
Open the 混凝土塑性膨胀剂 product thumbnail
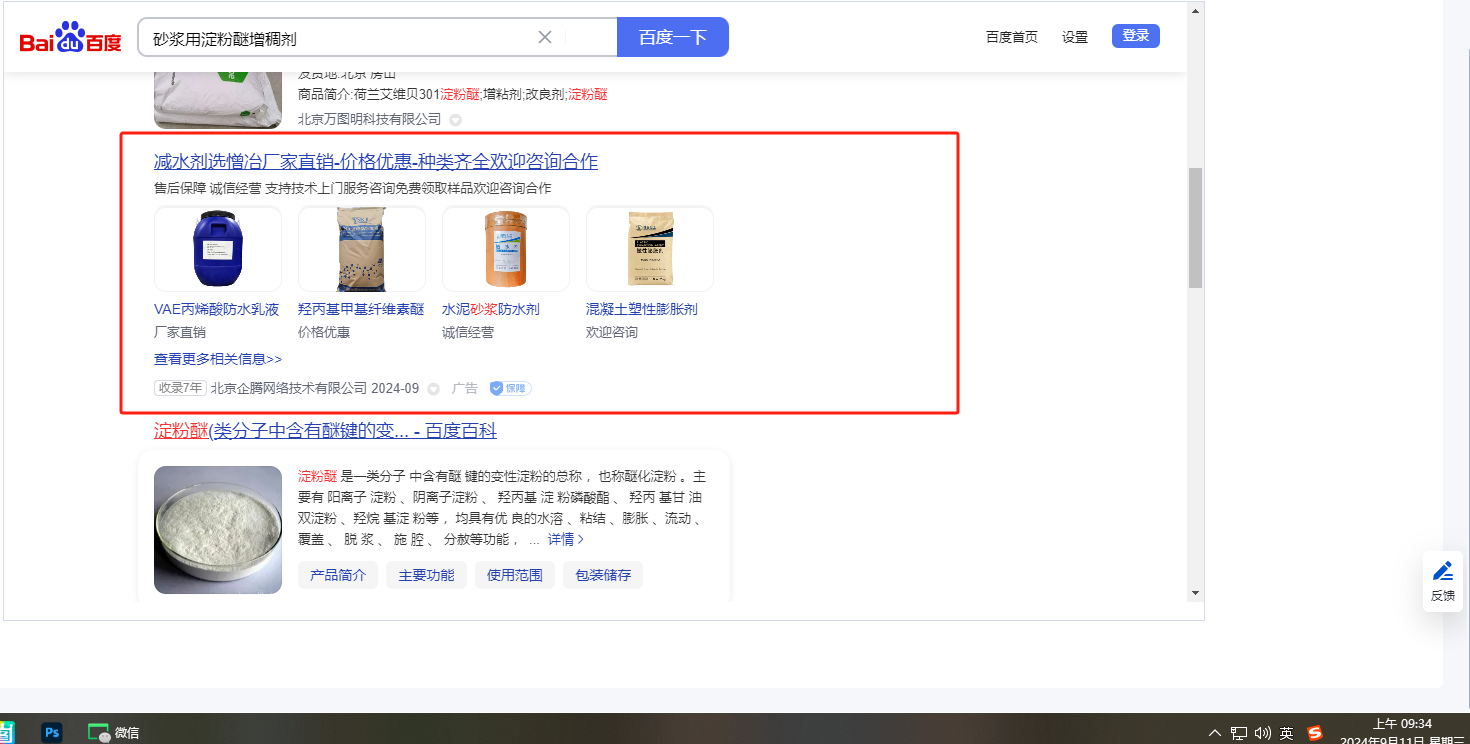tap(650, 249)
